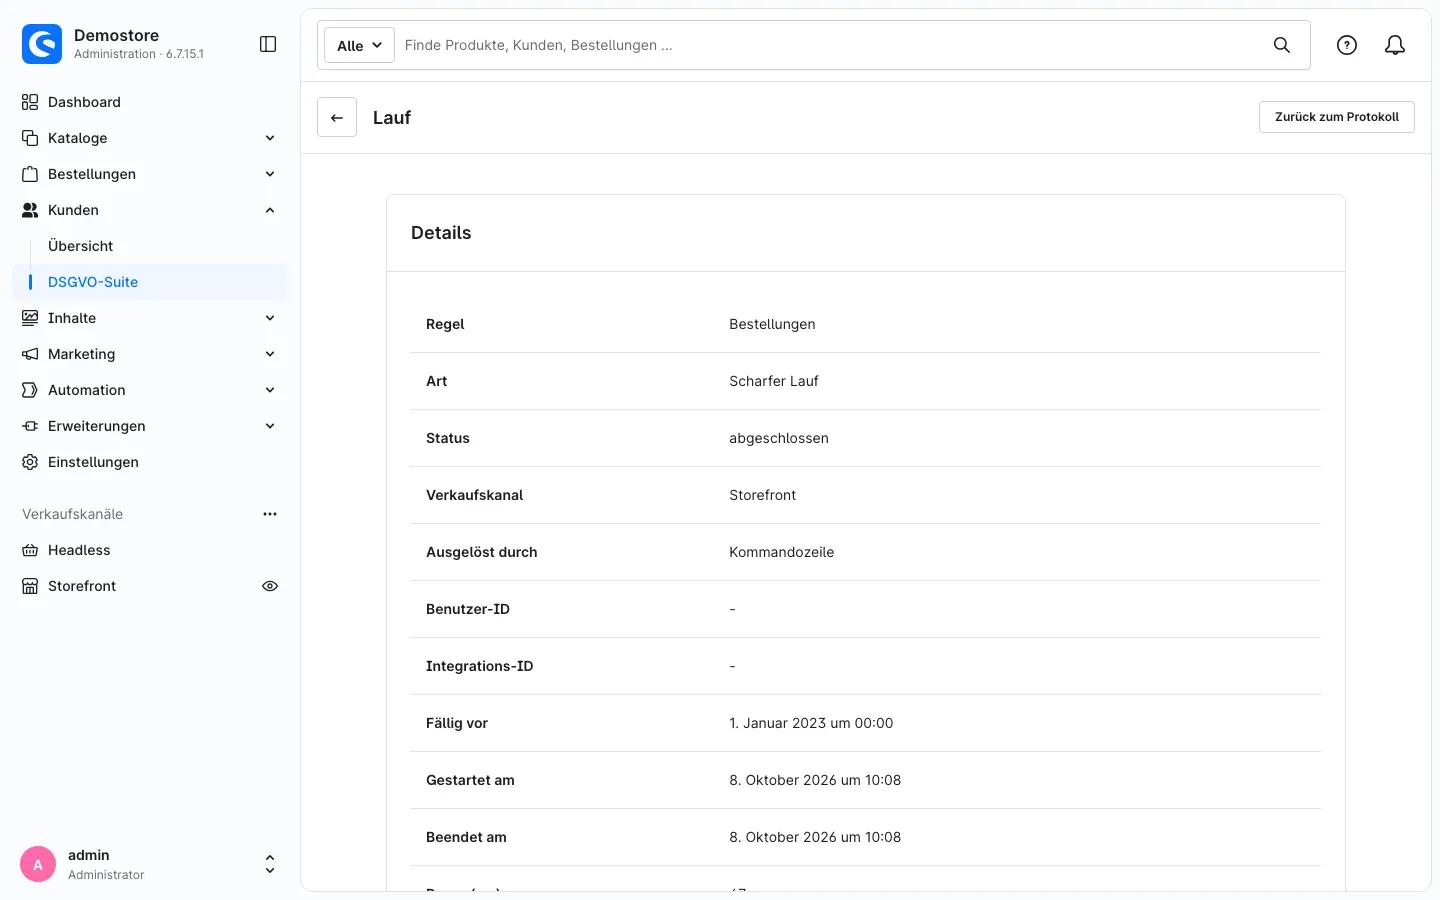Open the Alle search filter dropdown
Image resolution: width=1440 pixels, height=900 pixels.
359,45
